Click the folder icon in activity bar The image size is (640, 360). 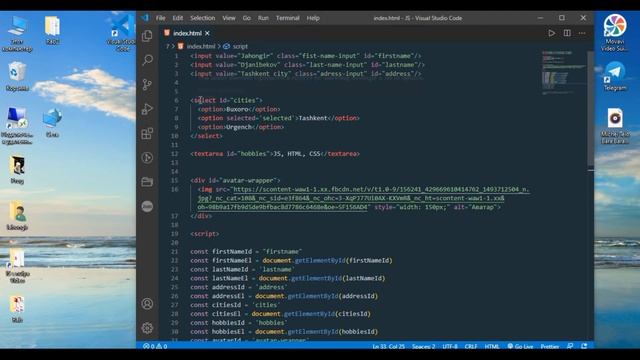click(147, 182)
